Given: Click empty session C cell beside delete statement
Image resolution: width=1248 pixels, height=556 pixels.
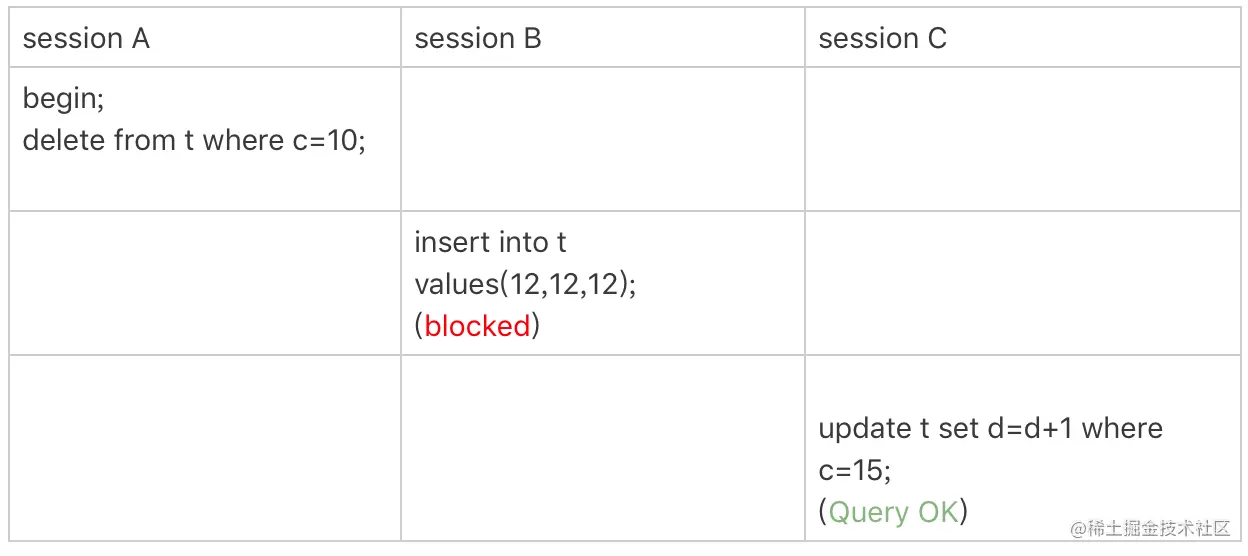Looking at the screenshot, I should pyautogui.click(x=1022, y=139).
